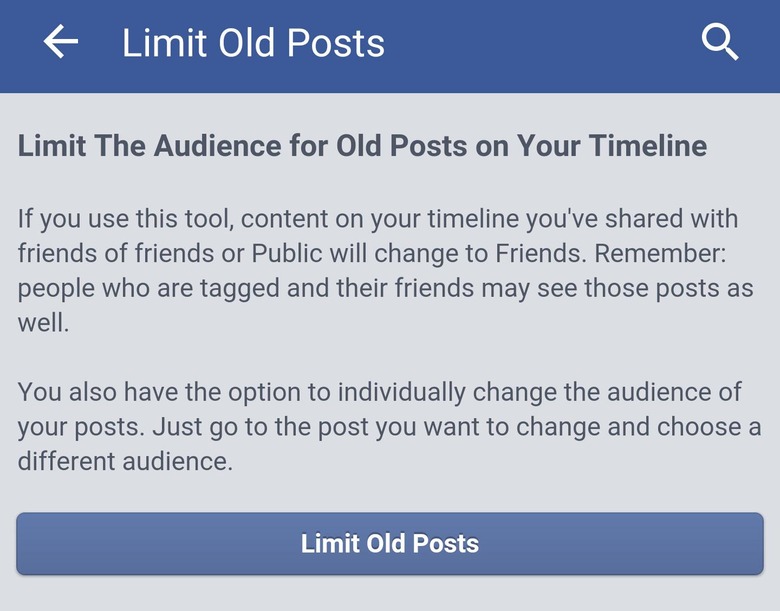Select the 'Limit Old Posts' header title

point(253,43)
